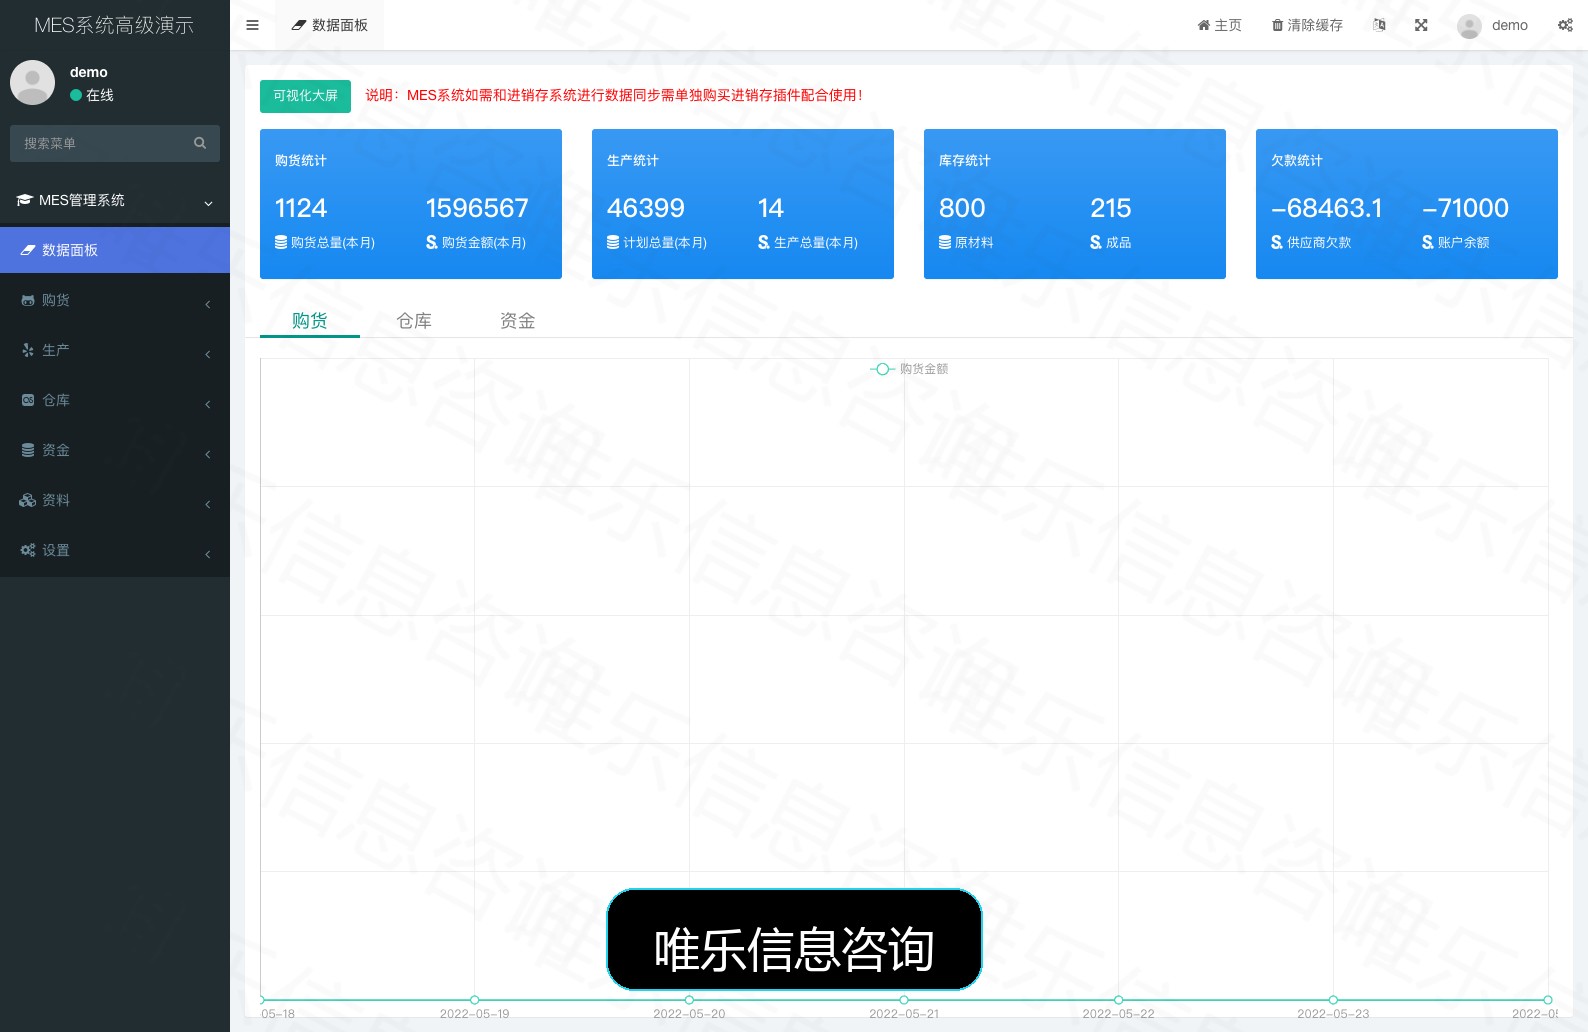1588x1032 pixels.
Task: Go to 主页 link in header
Action: (x=1220, y=25)
